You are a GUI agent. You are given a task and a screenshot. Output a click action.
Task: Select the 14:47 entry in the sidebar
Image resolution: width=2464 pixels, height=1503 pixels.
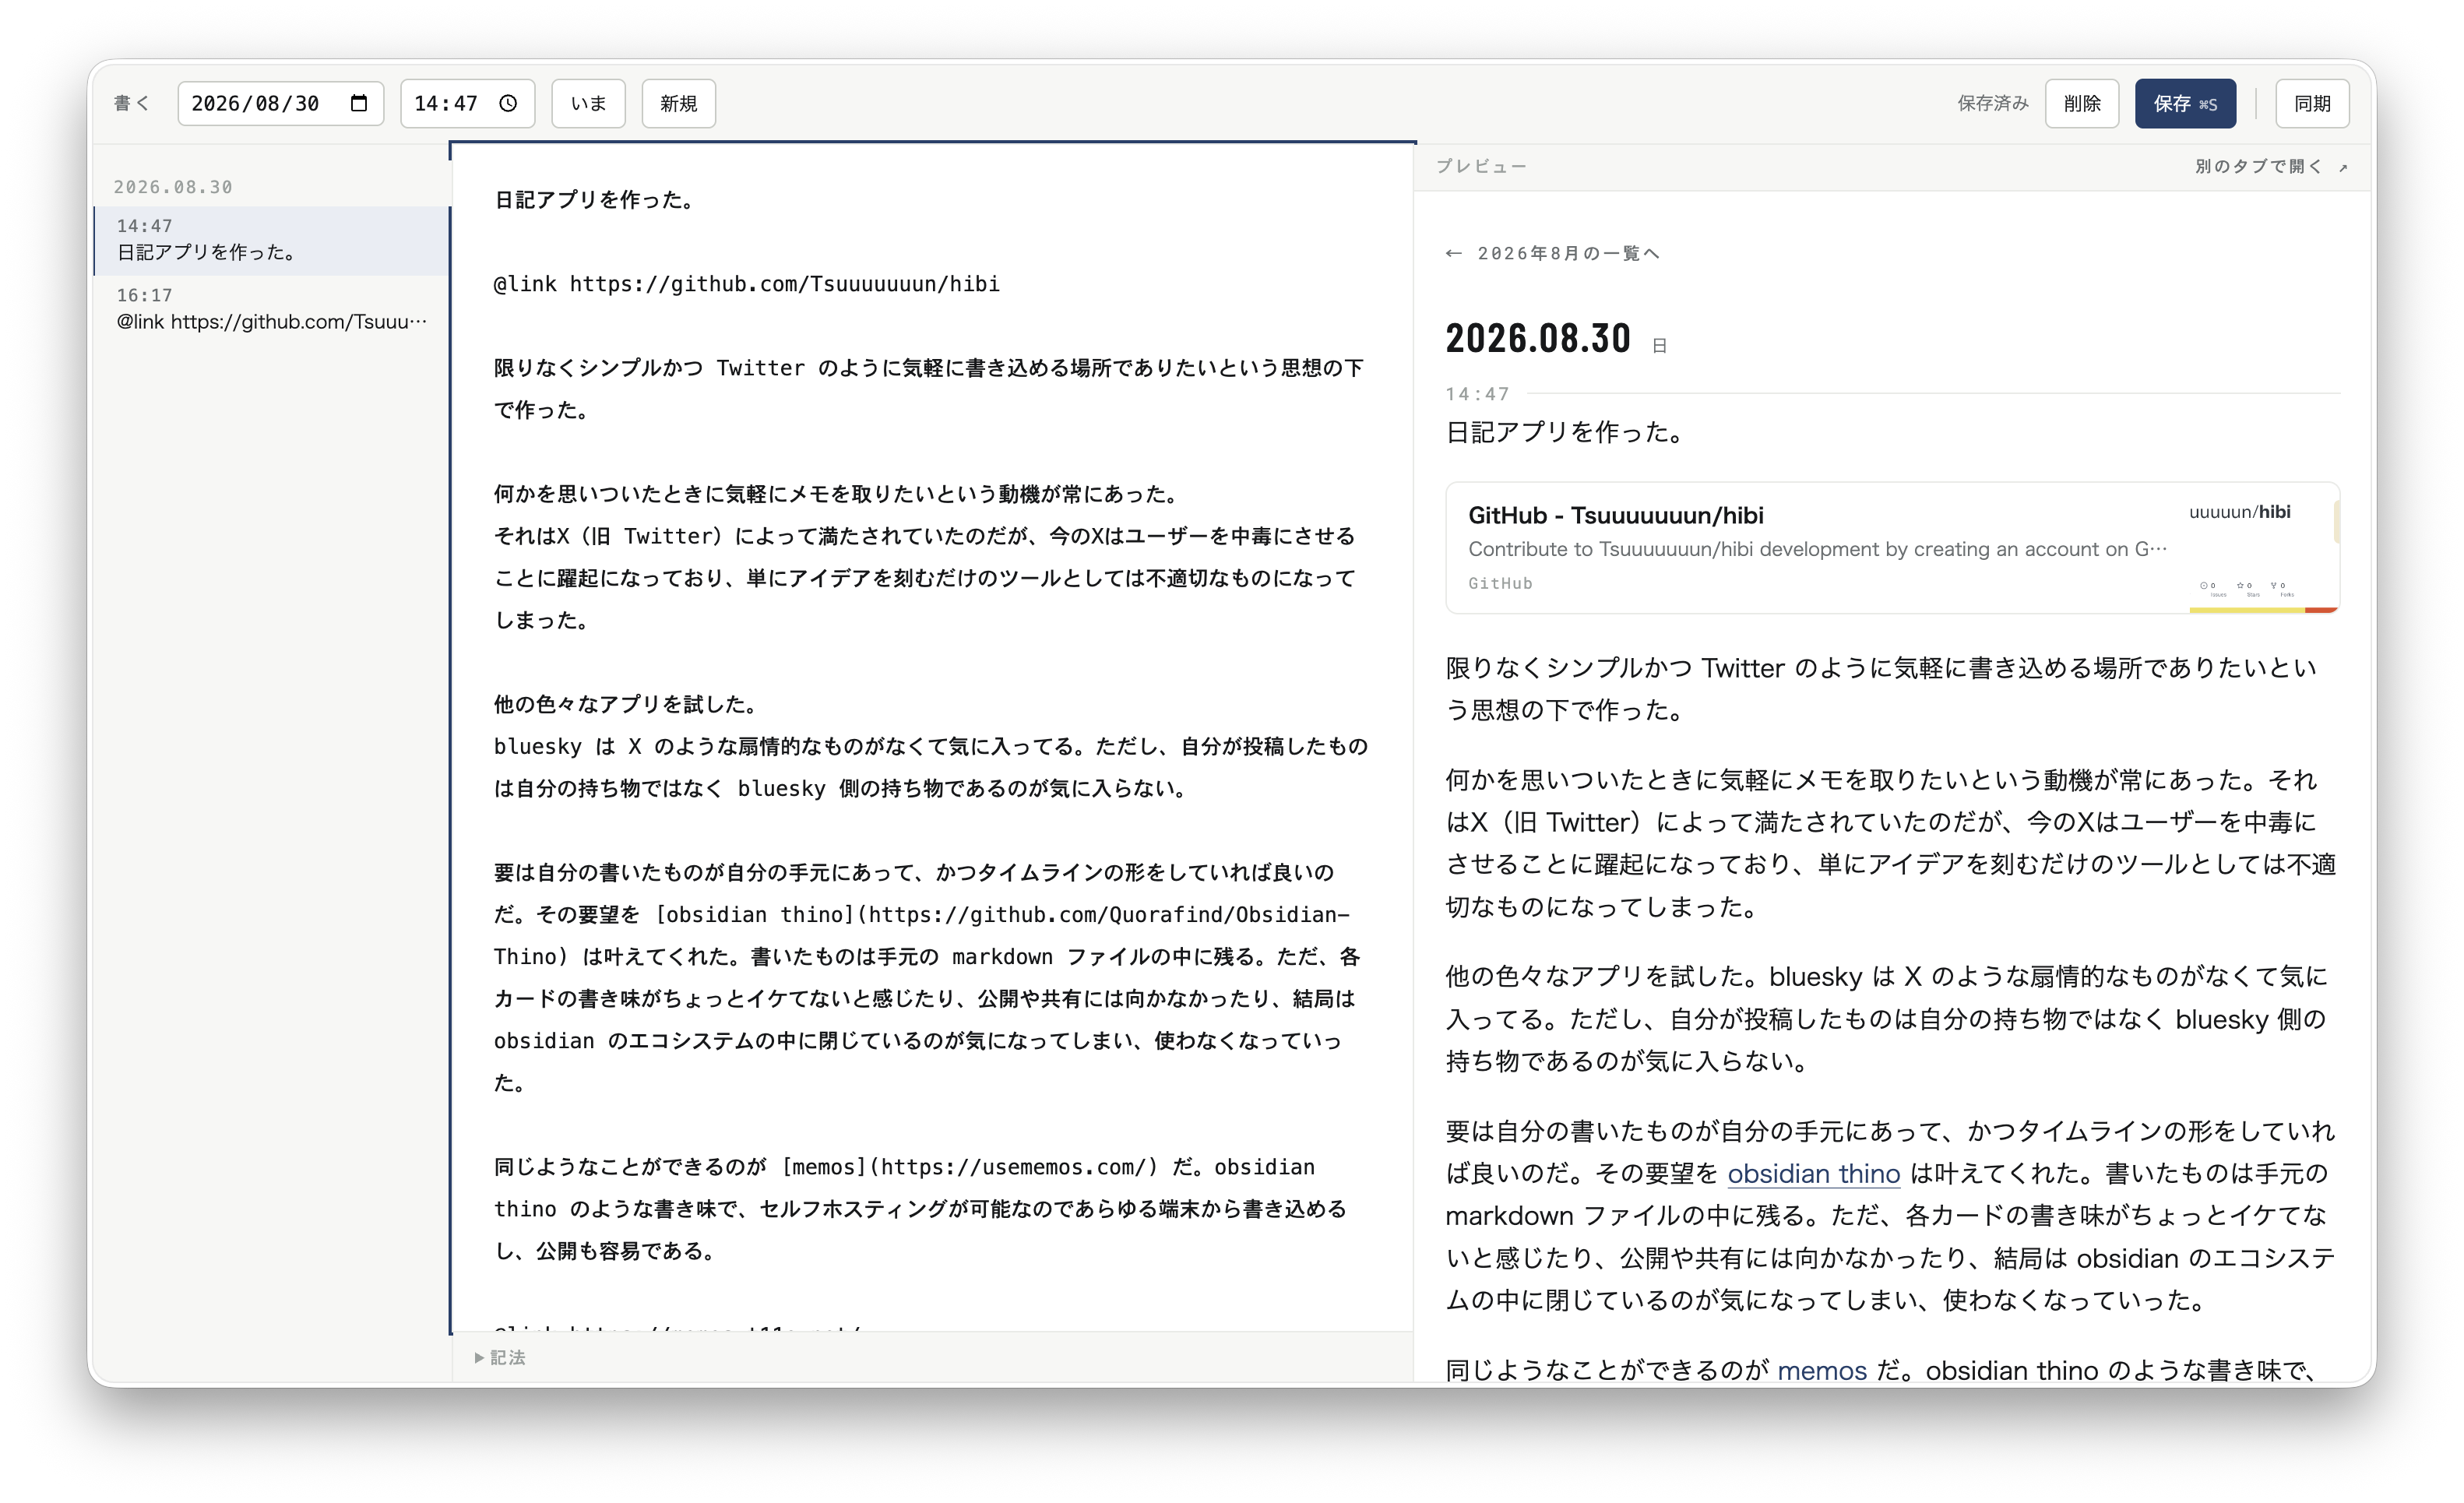(x=271, y=240)
